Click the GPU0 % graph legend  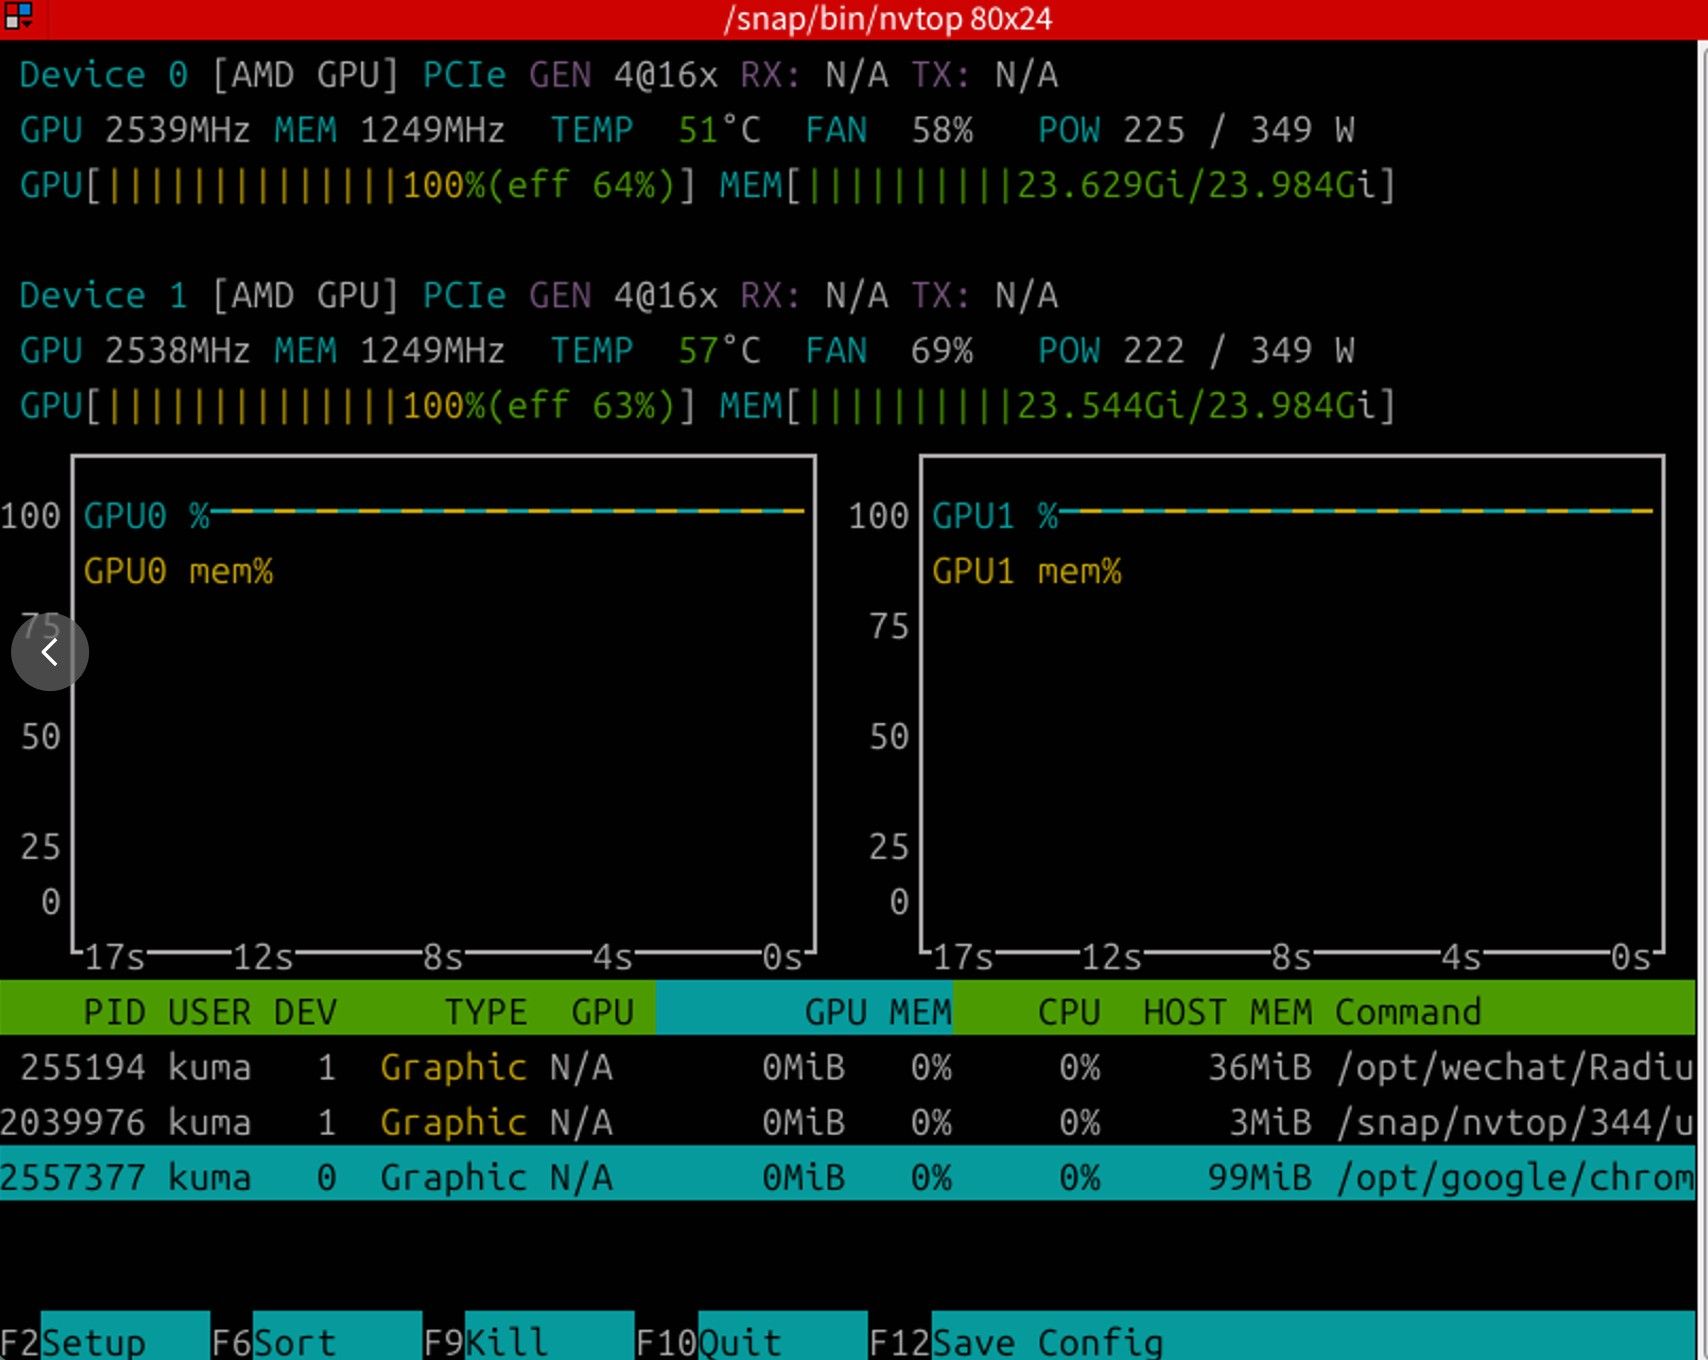pyautogui.click(x=146, y=516)
